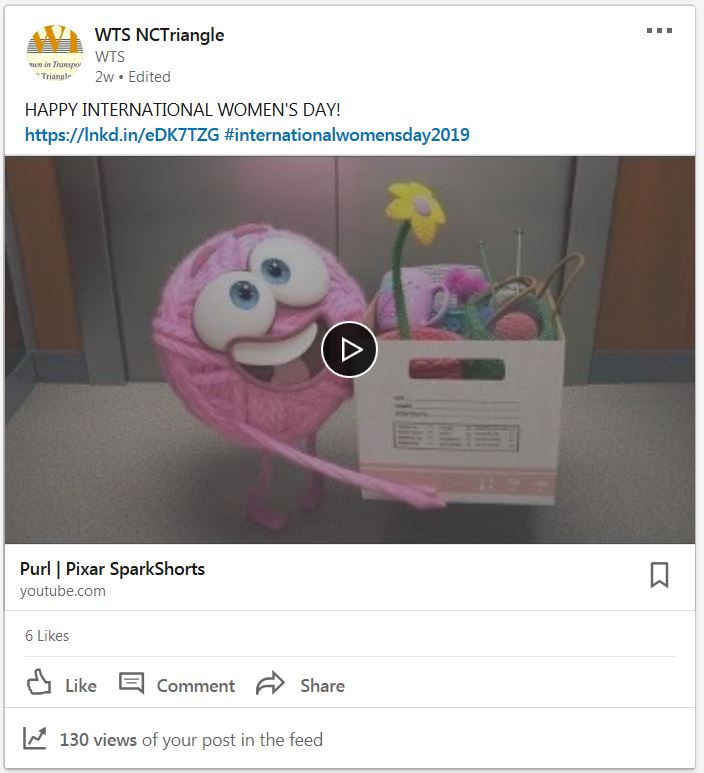Click the Comment text label
The height and width of the screenshot is (773, 704).
point(196,686)
